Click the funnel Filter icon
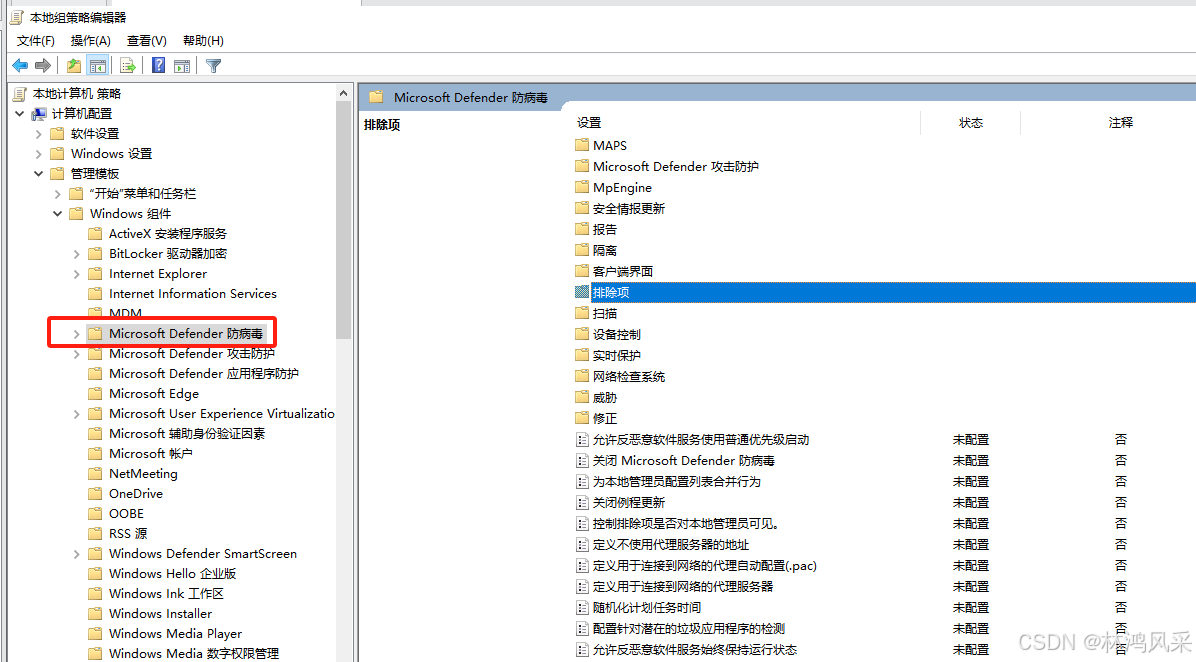Image resolution: width=1196 pixels, height=662 pixels. 214,66
